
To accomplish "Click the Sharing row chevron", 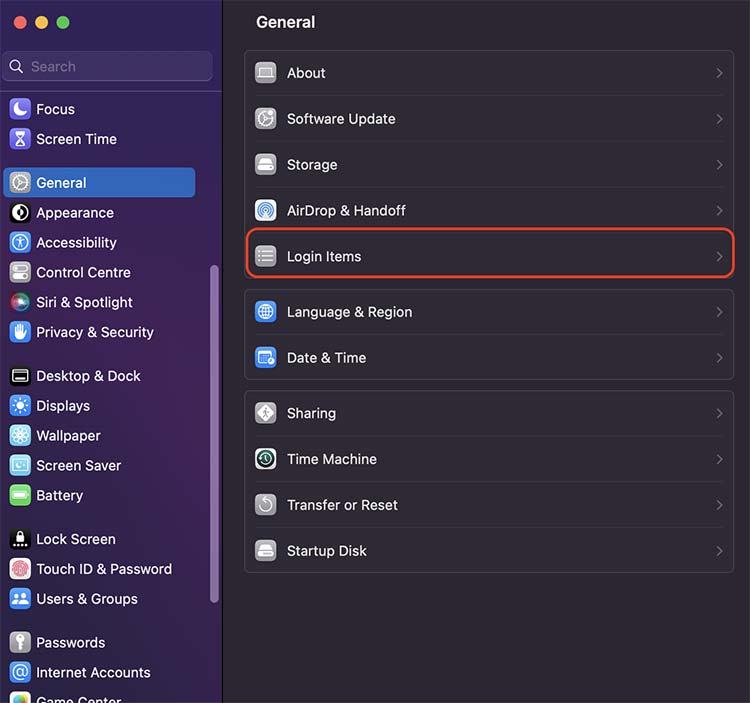I will pyautogui.click(x=719, y=414).
